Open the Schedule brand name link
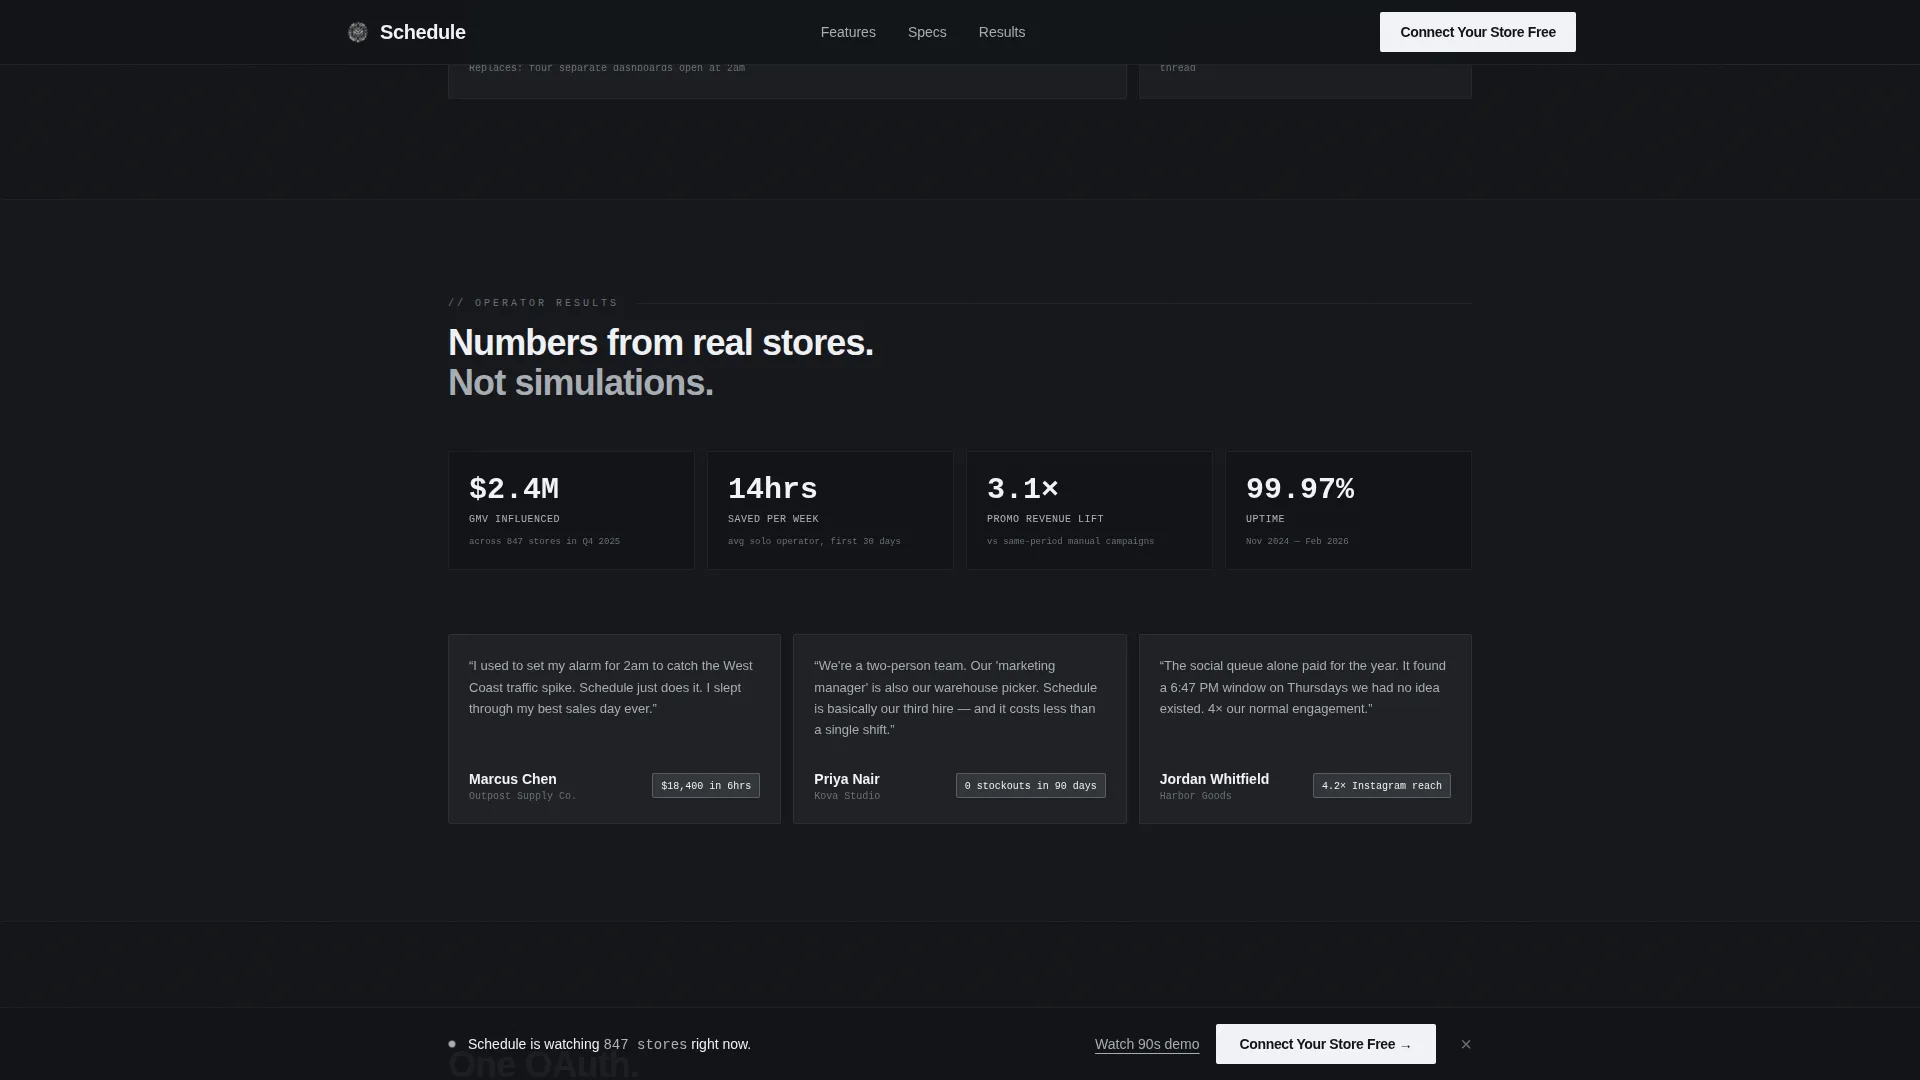Viewport: 1920px width, 1080px height. (422, 32)
